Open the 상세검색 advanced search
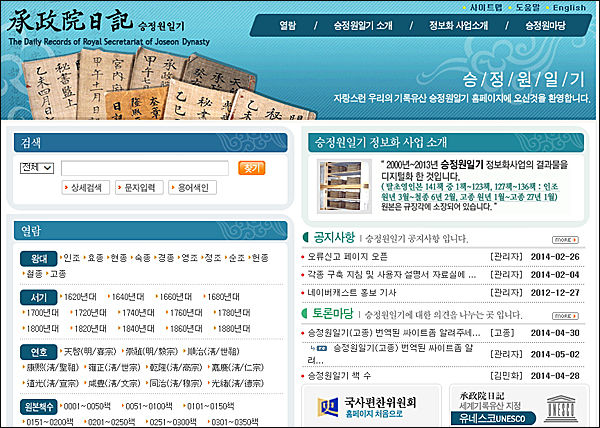 86,187
